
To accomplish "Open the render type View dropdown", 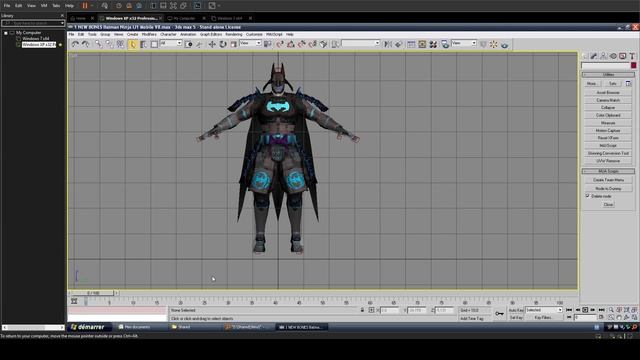I will tap(464, 43).
